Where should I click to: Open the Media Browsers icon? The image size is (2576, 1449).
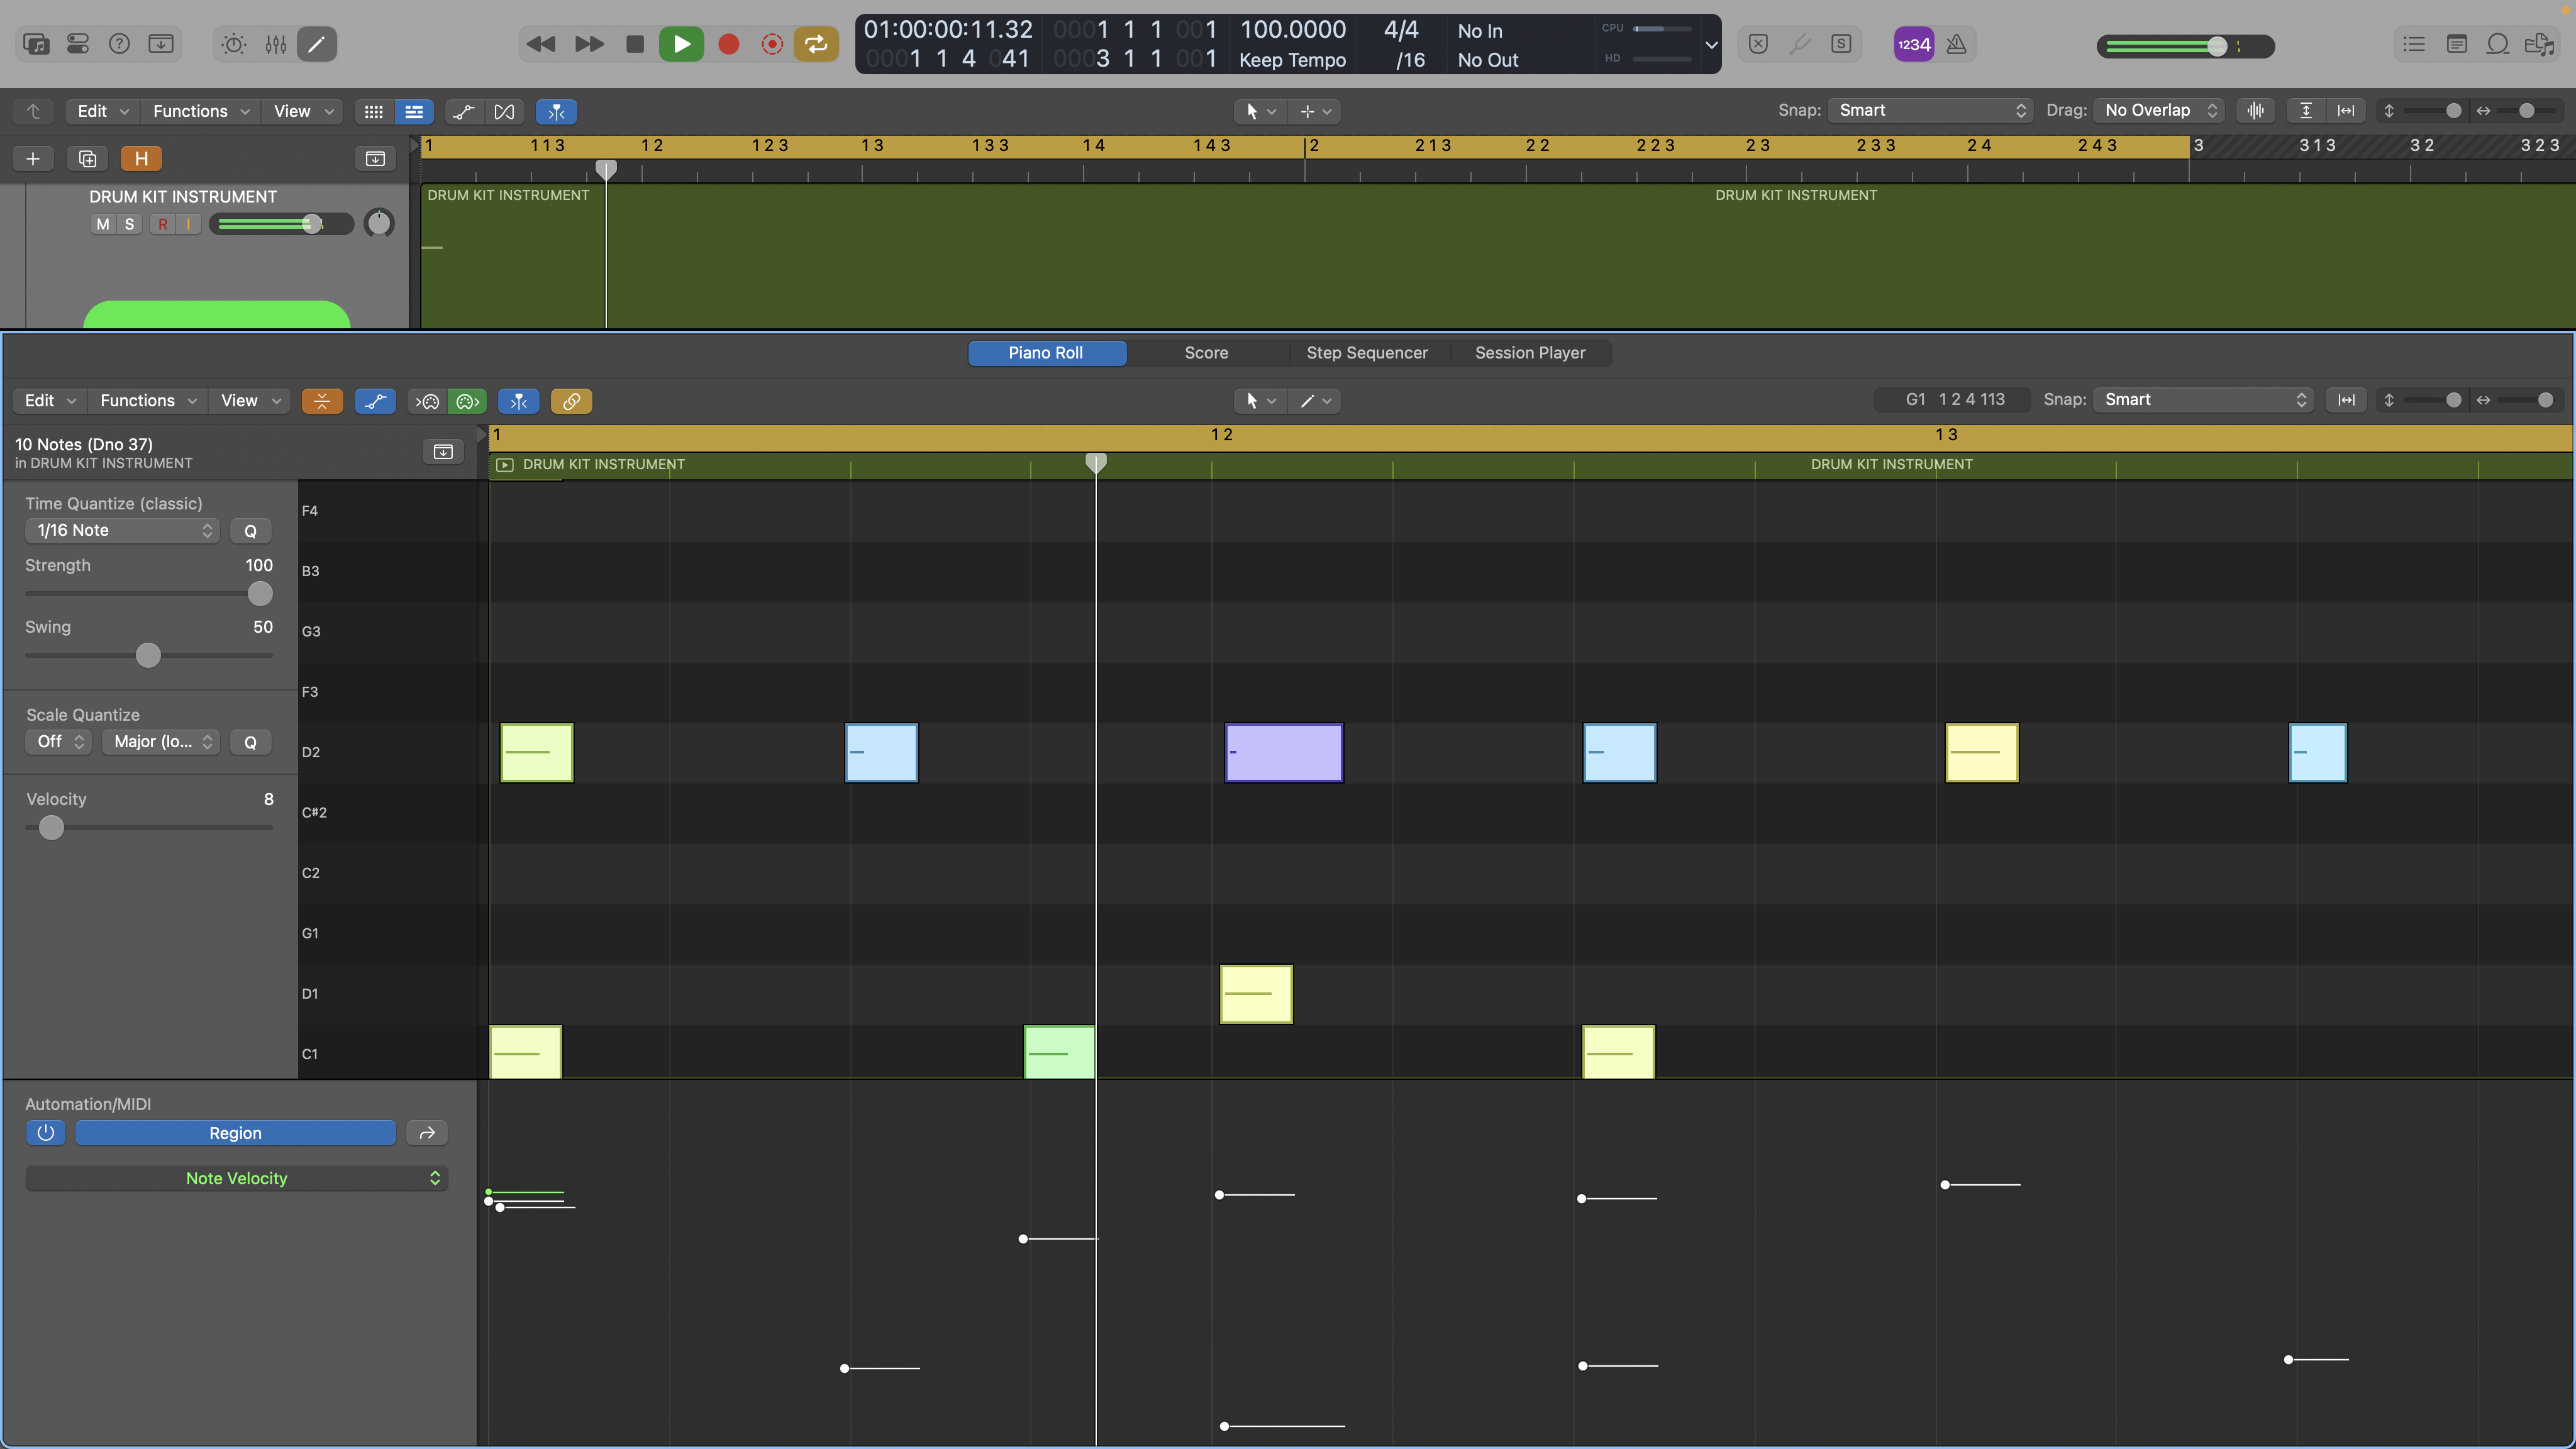click(x=2539, y=44)
